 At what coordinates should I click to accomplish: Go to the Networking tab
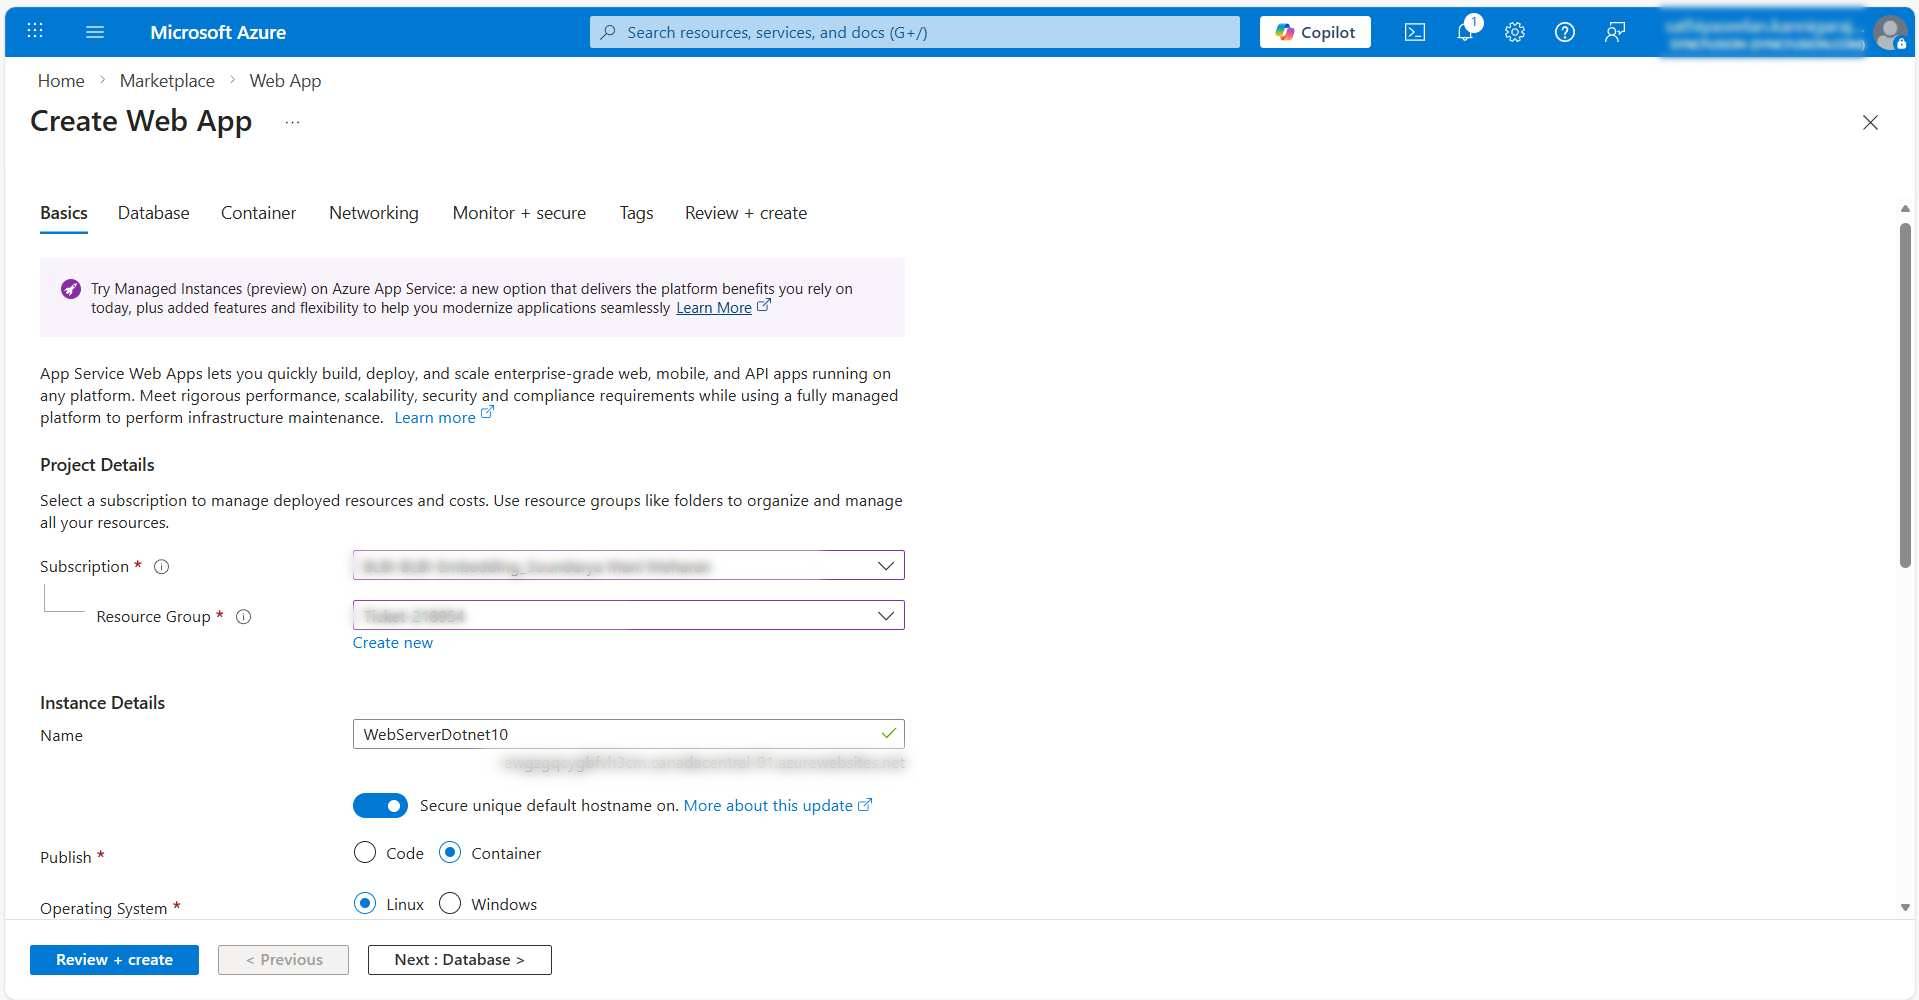[374, 213]
